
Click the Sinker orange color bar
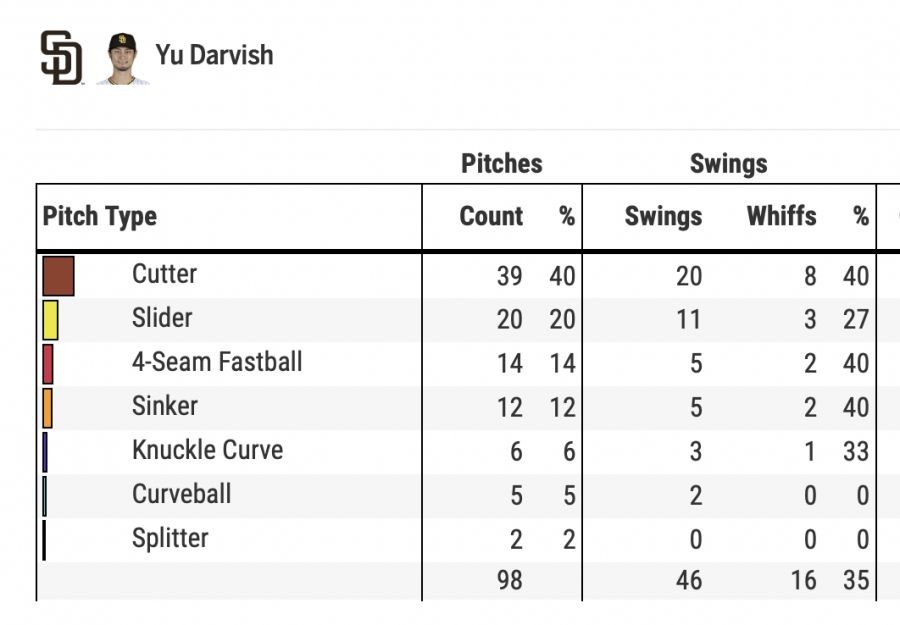tap(48, 408)
